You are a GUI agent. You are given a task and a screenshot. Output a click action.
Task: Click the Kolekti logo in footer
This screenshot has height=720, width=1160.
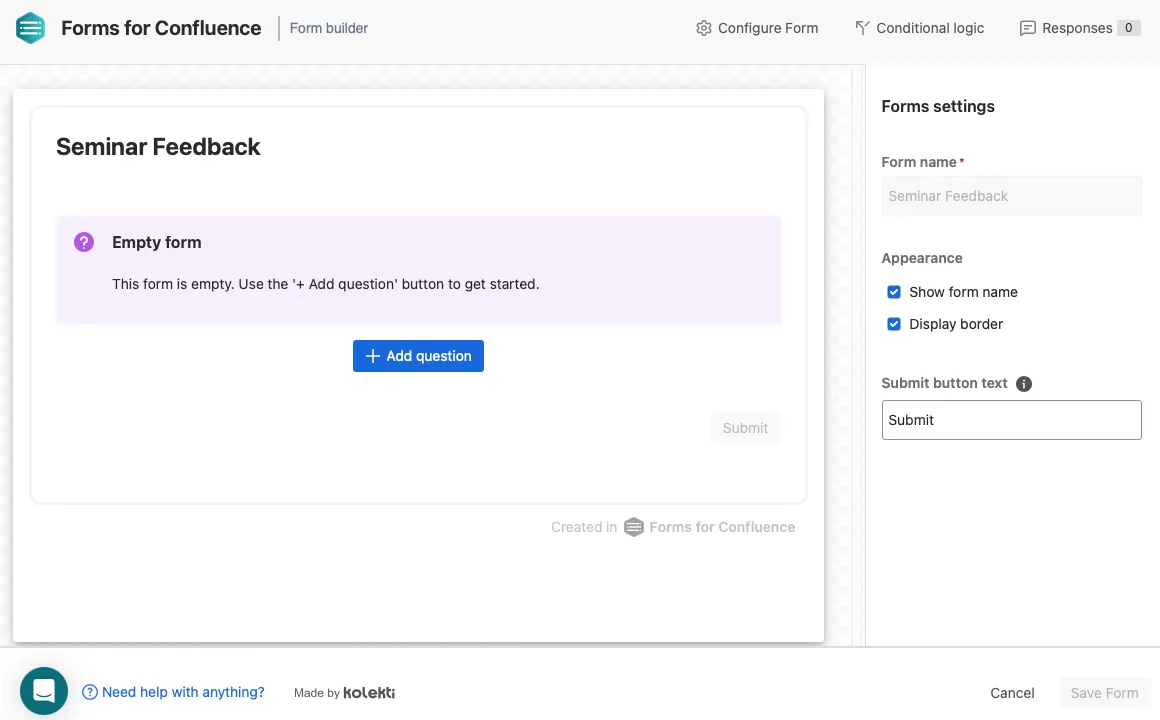[x=369, y=693]
